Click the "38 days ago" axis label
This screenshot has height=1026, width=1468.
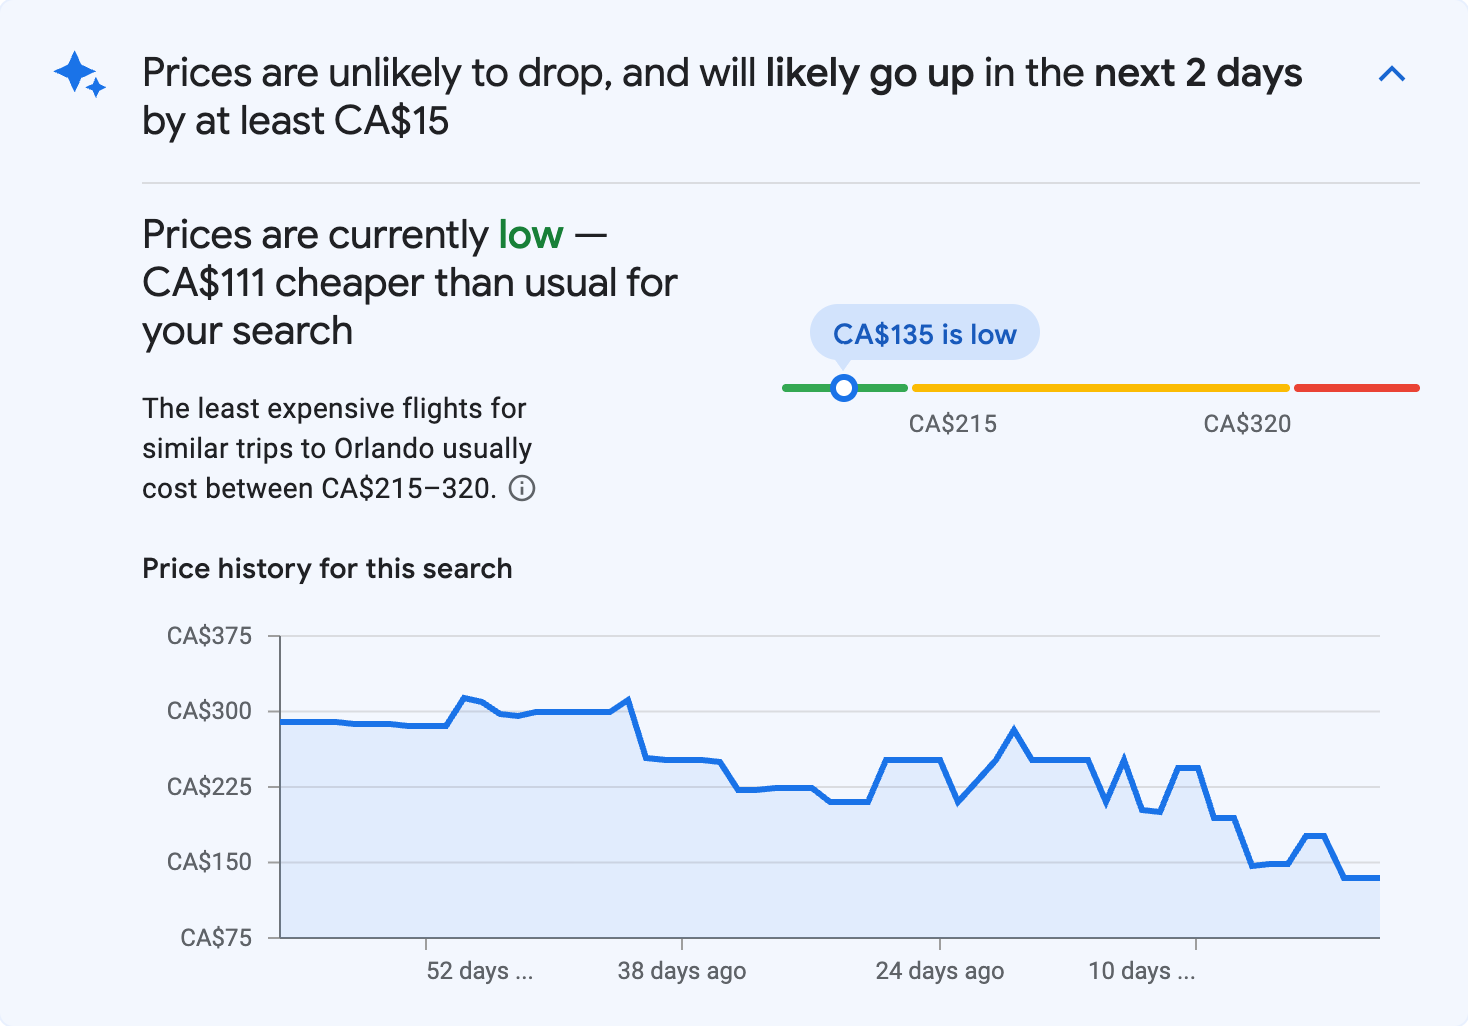[681, 970]
